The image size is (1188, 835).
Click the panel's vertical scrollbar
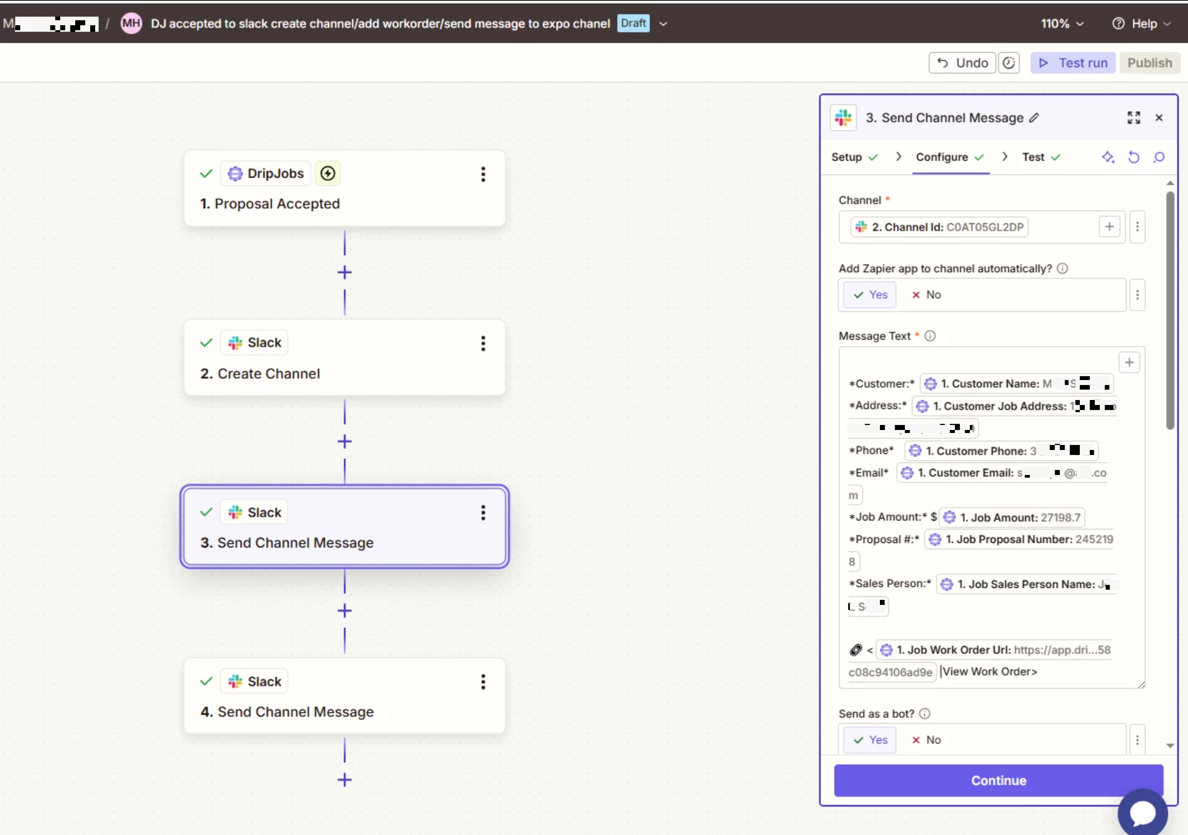[x=1170, y=310]
